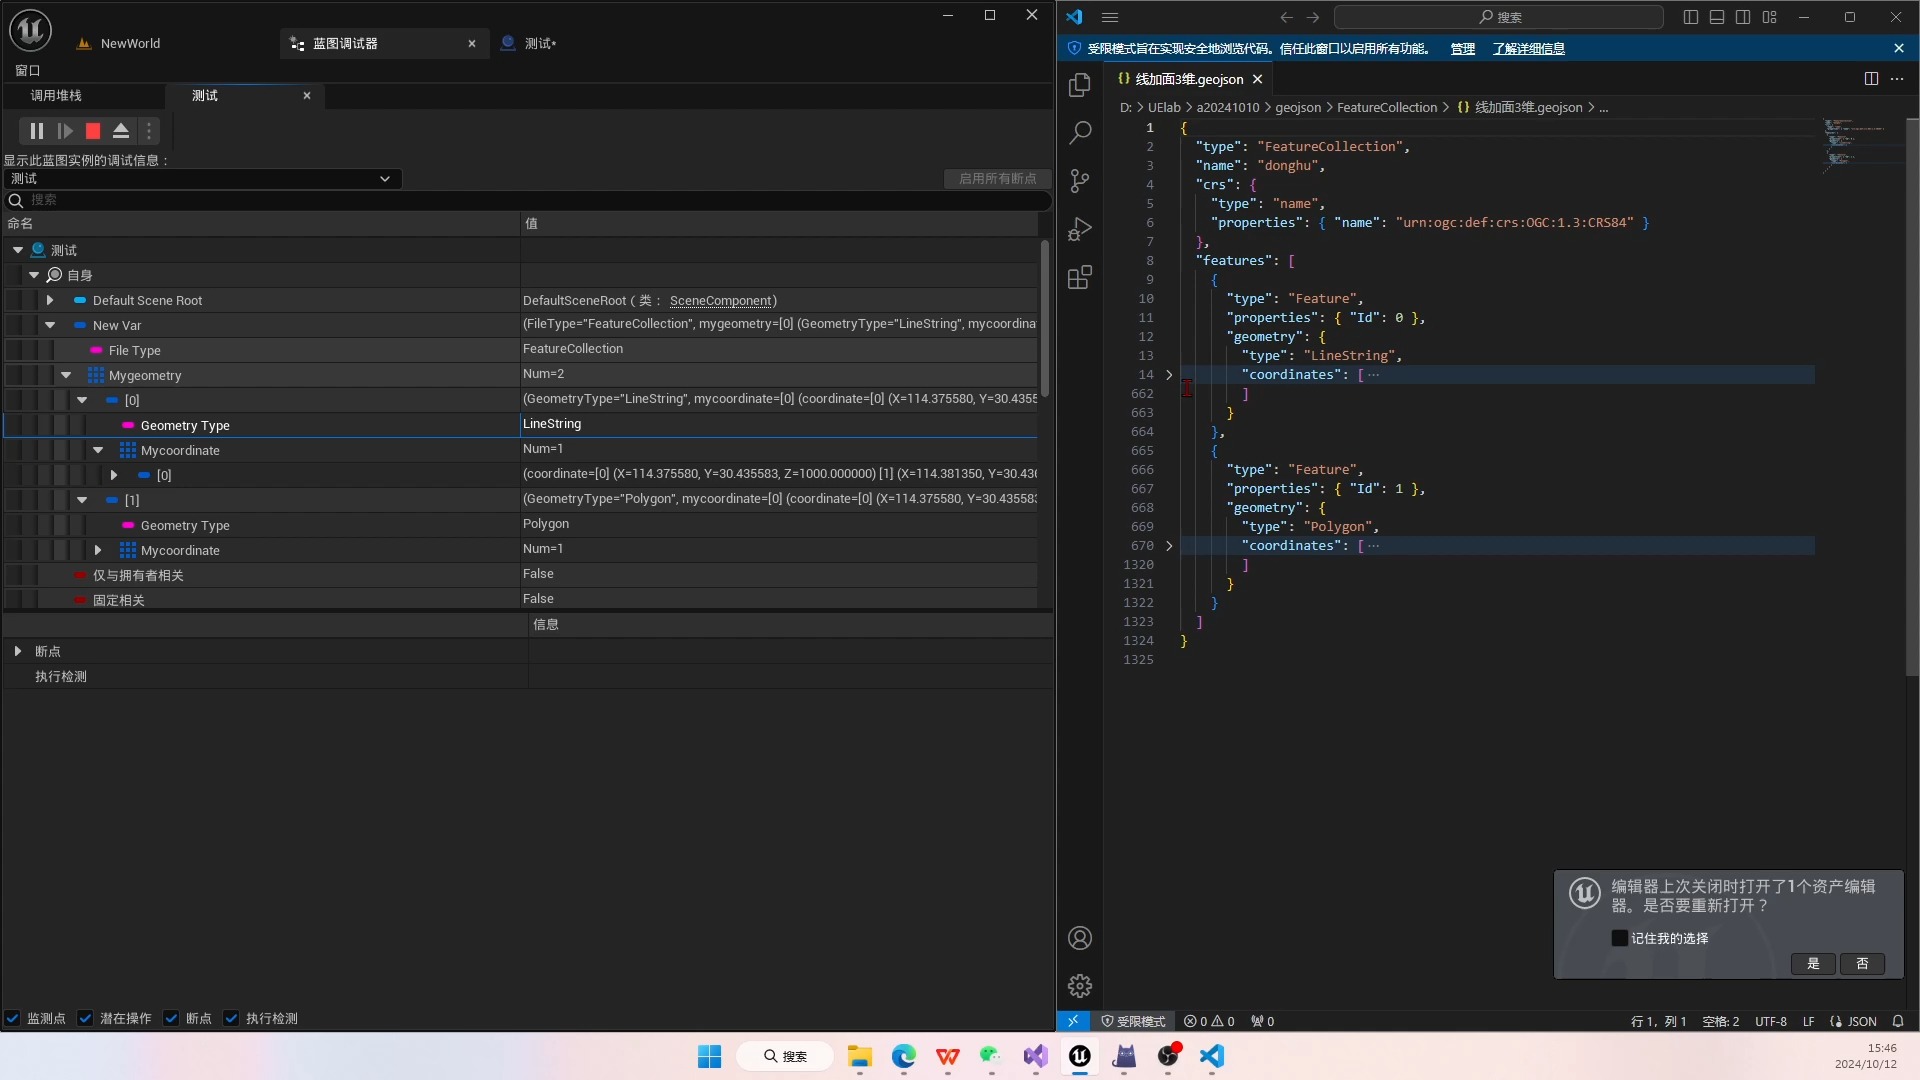Unfold coordinates array on line 14
1920x1080 pixels.
[1169, 375]
